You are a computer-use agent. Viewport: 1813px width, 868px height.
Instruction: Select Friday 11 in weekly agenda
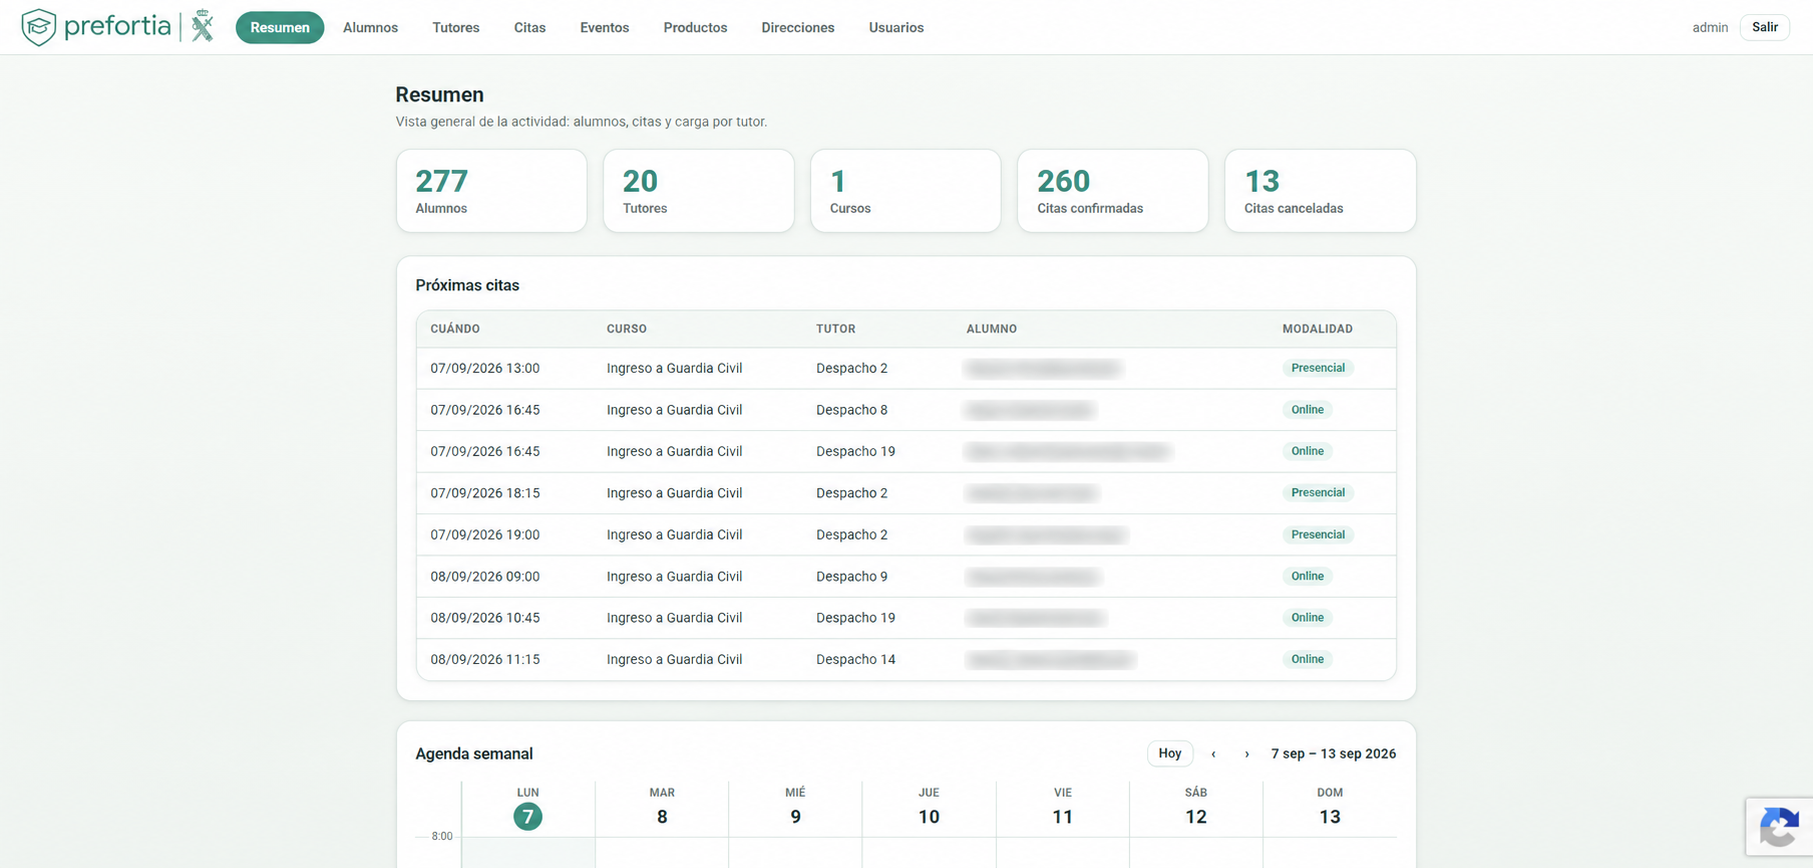coord(1063,817)
